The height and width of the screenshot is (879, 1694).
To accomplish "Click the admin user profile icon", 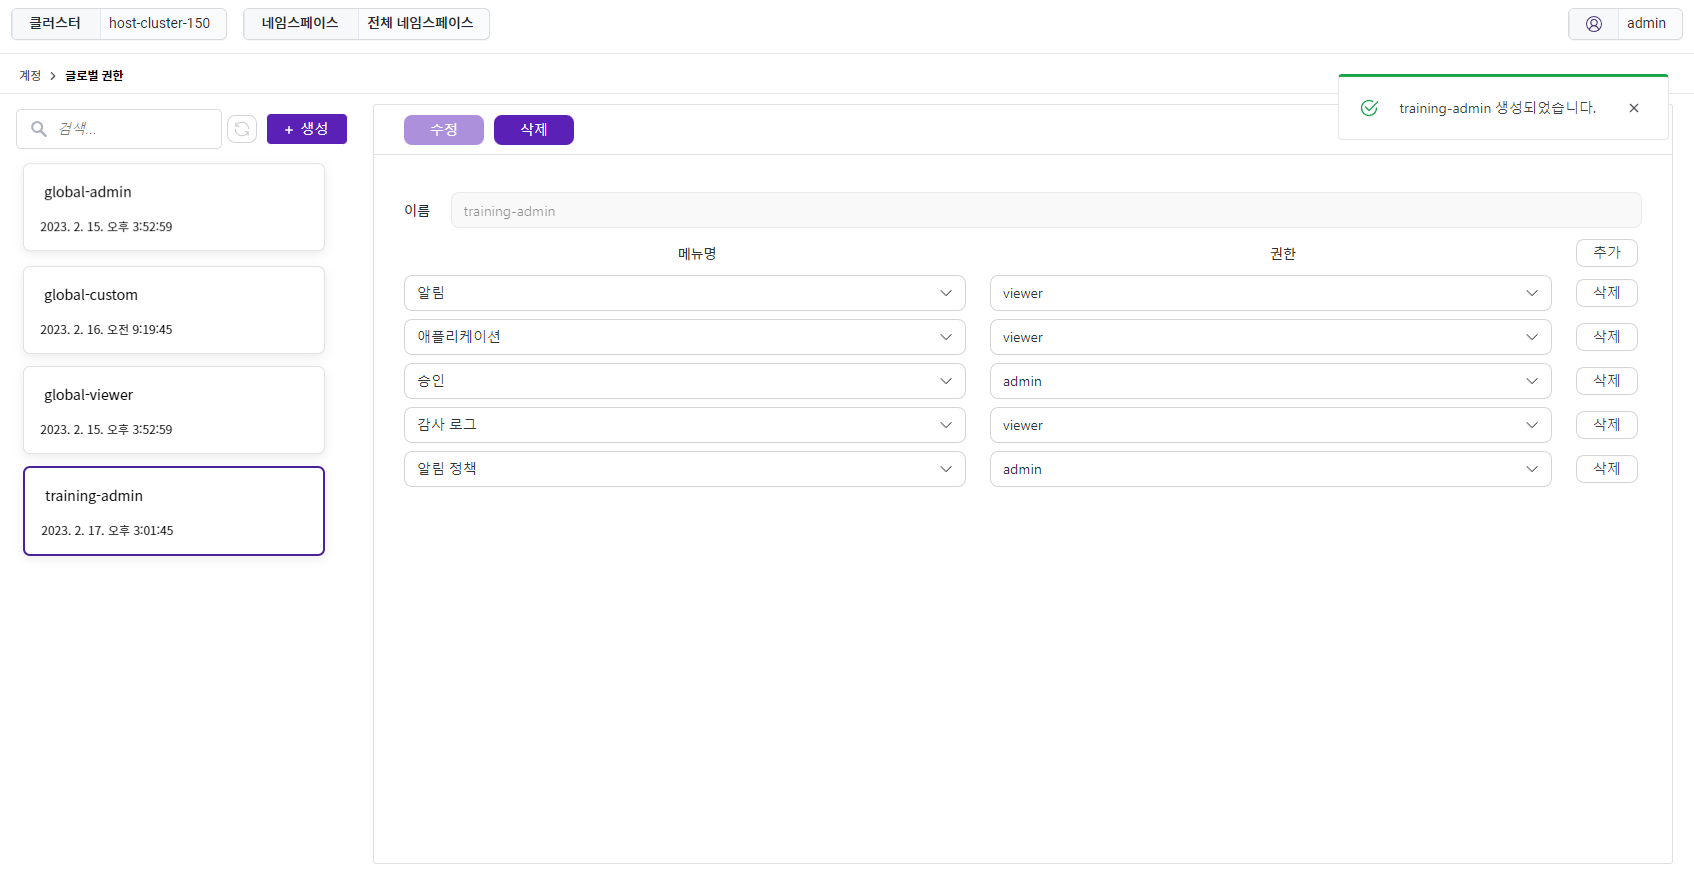I will (1594, 24).
